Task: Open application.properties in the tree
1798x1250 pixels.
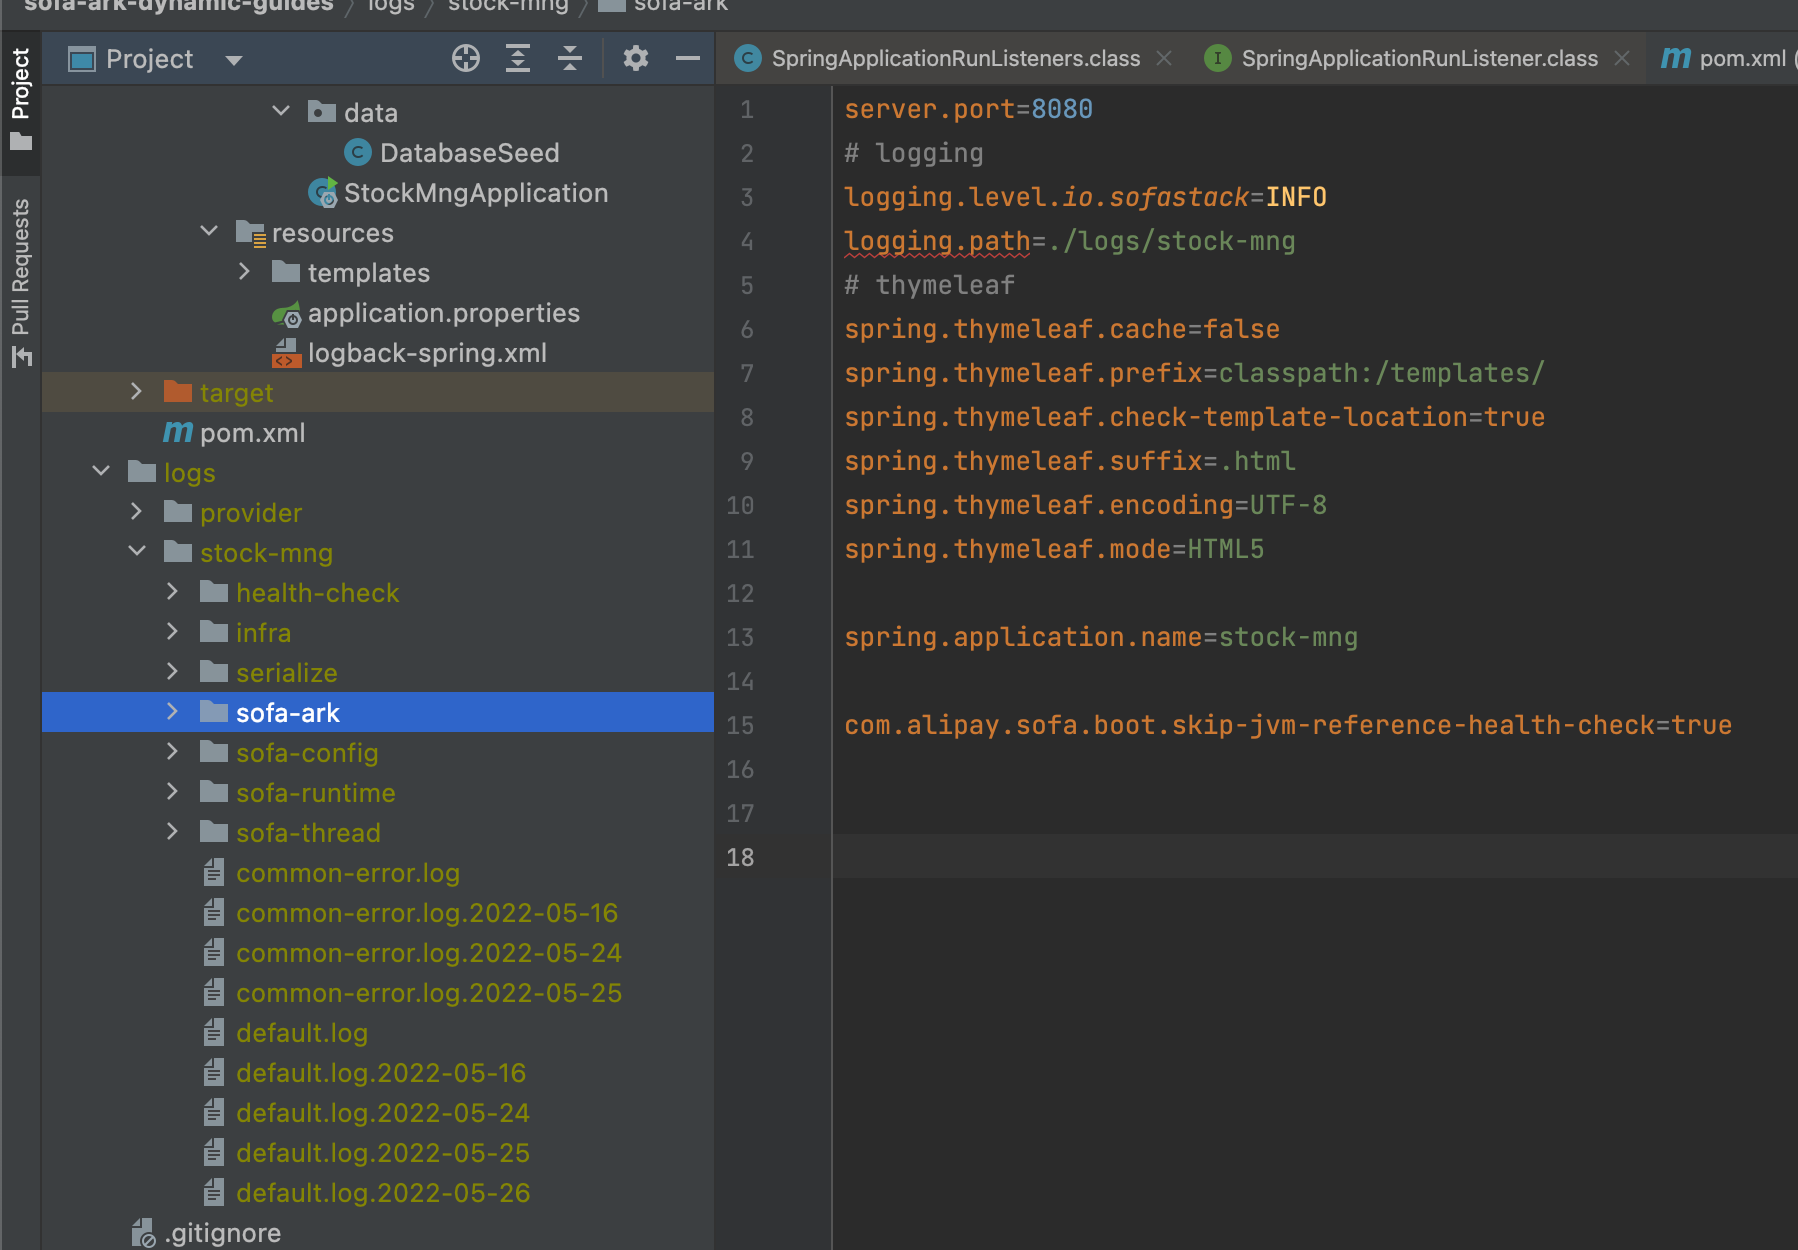Action: (x=443, y=313)
